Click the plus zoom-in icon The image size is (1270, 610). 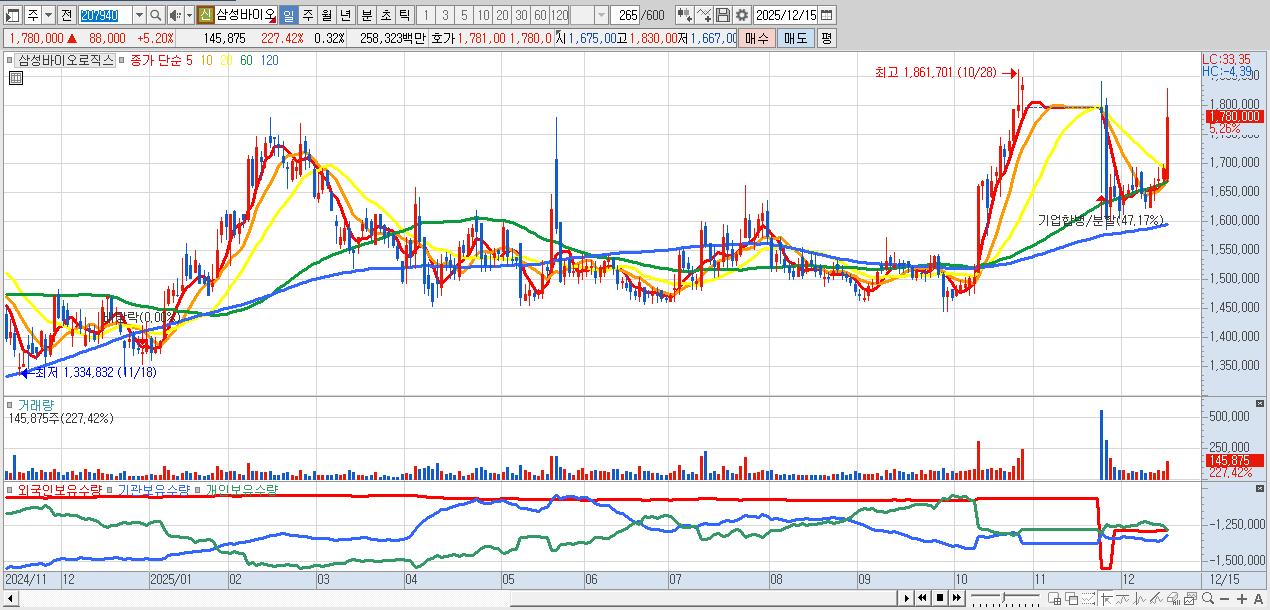point(1242,599)
